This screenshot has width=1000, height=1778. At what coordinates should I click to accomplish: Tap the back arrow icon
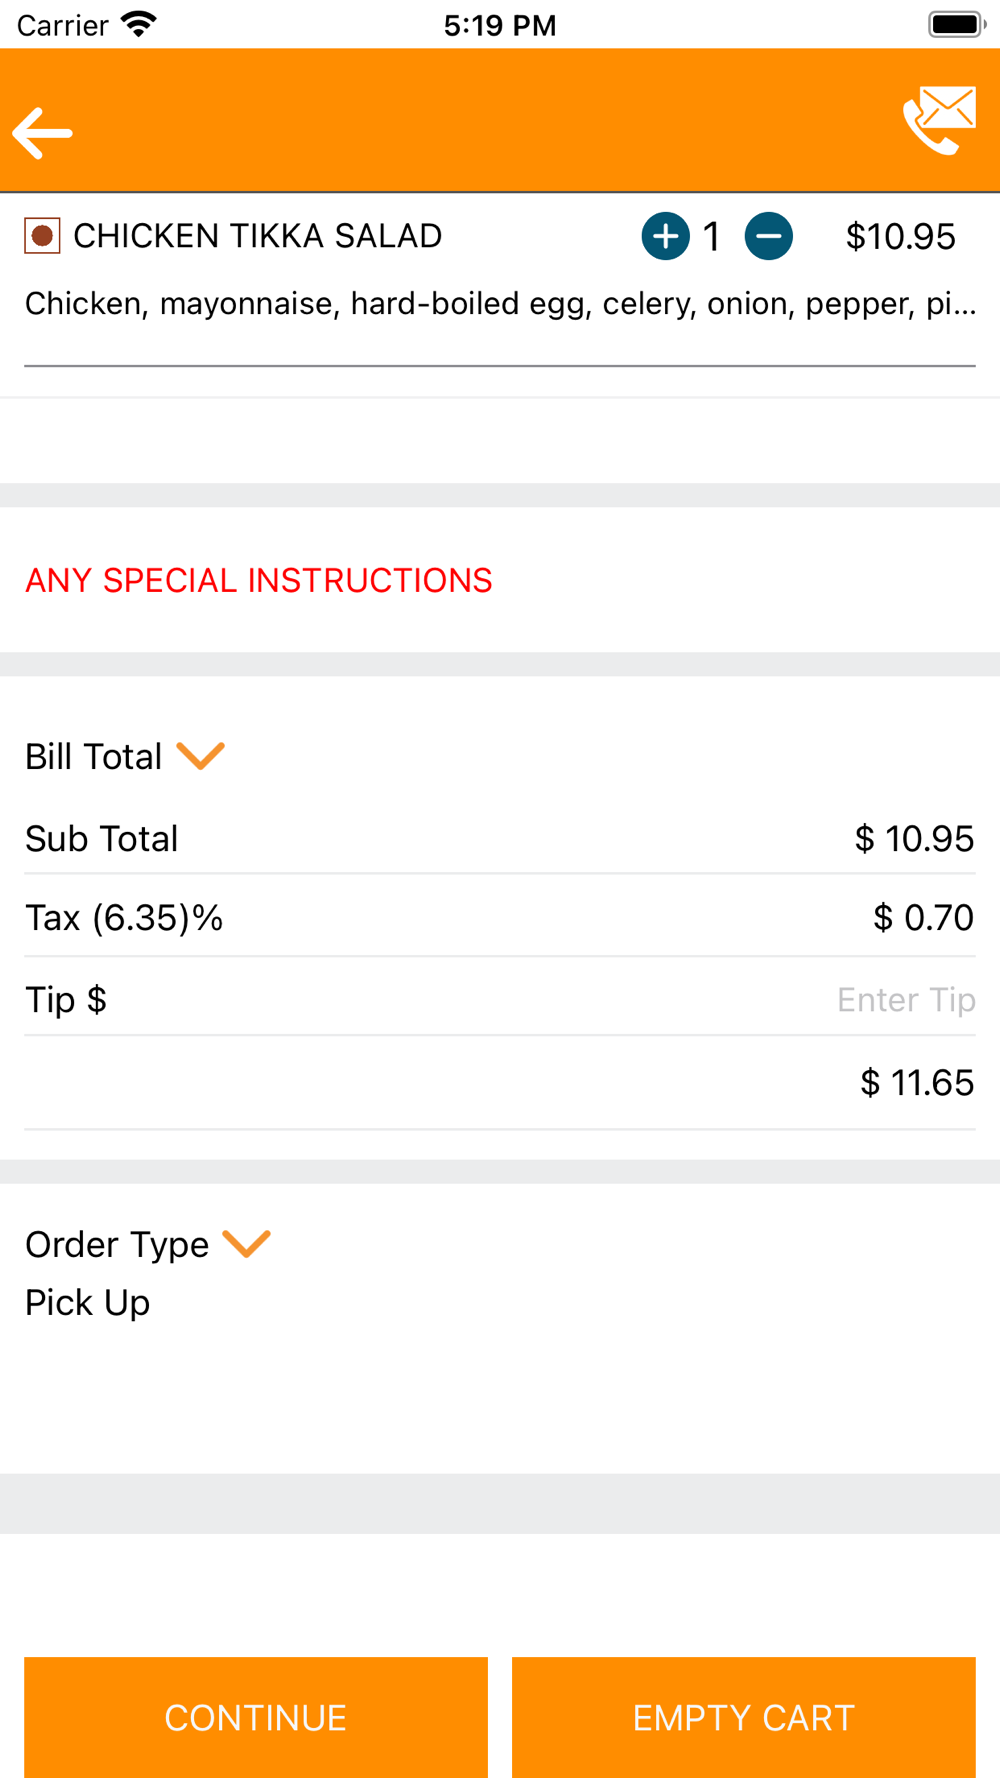click(42, 133)
